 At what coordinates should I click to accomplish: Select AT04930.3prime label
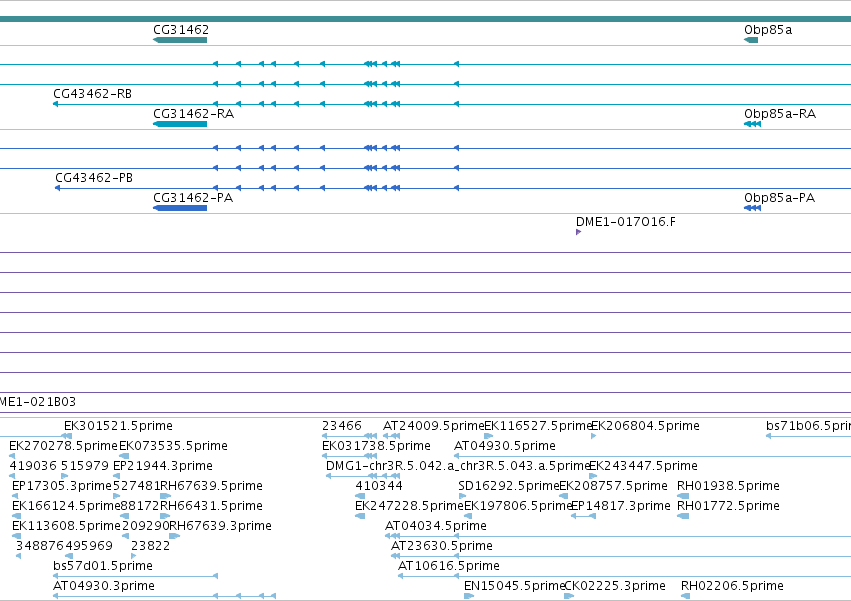[104, 586]
